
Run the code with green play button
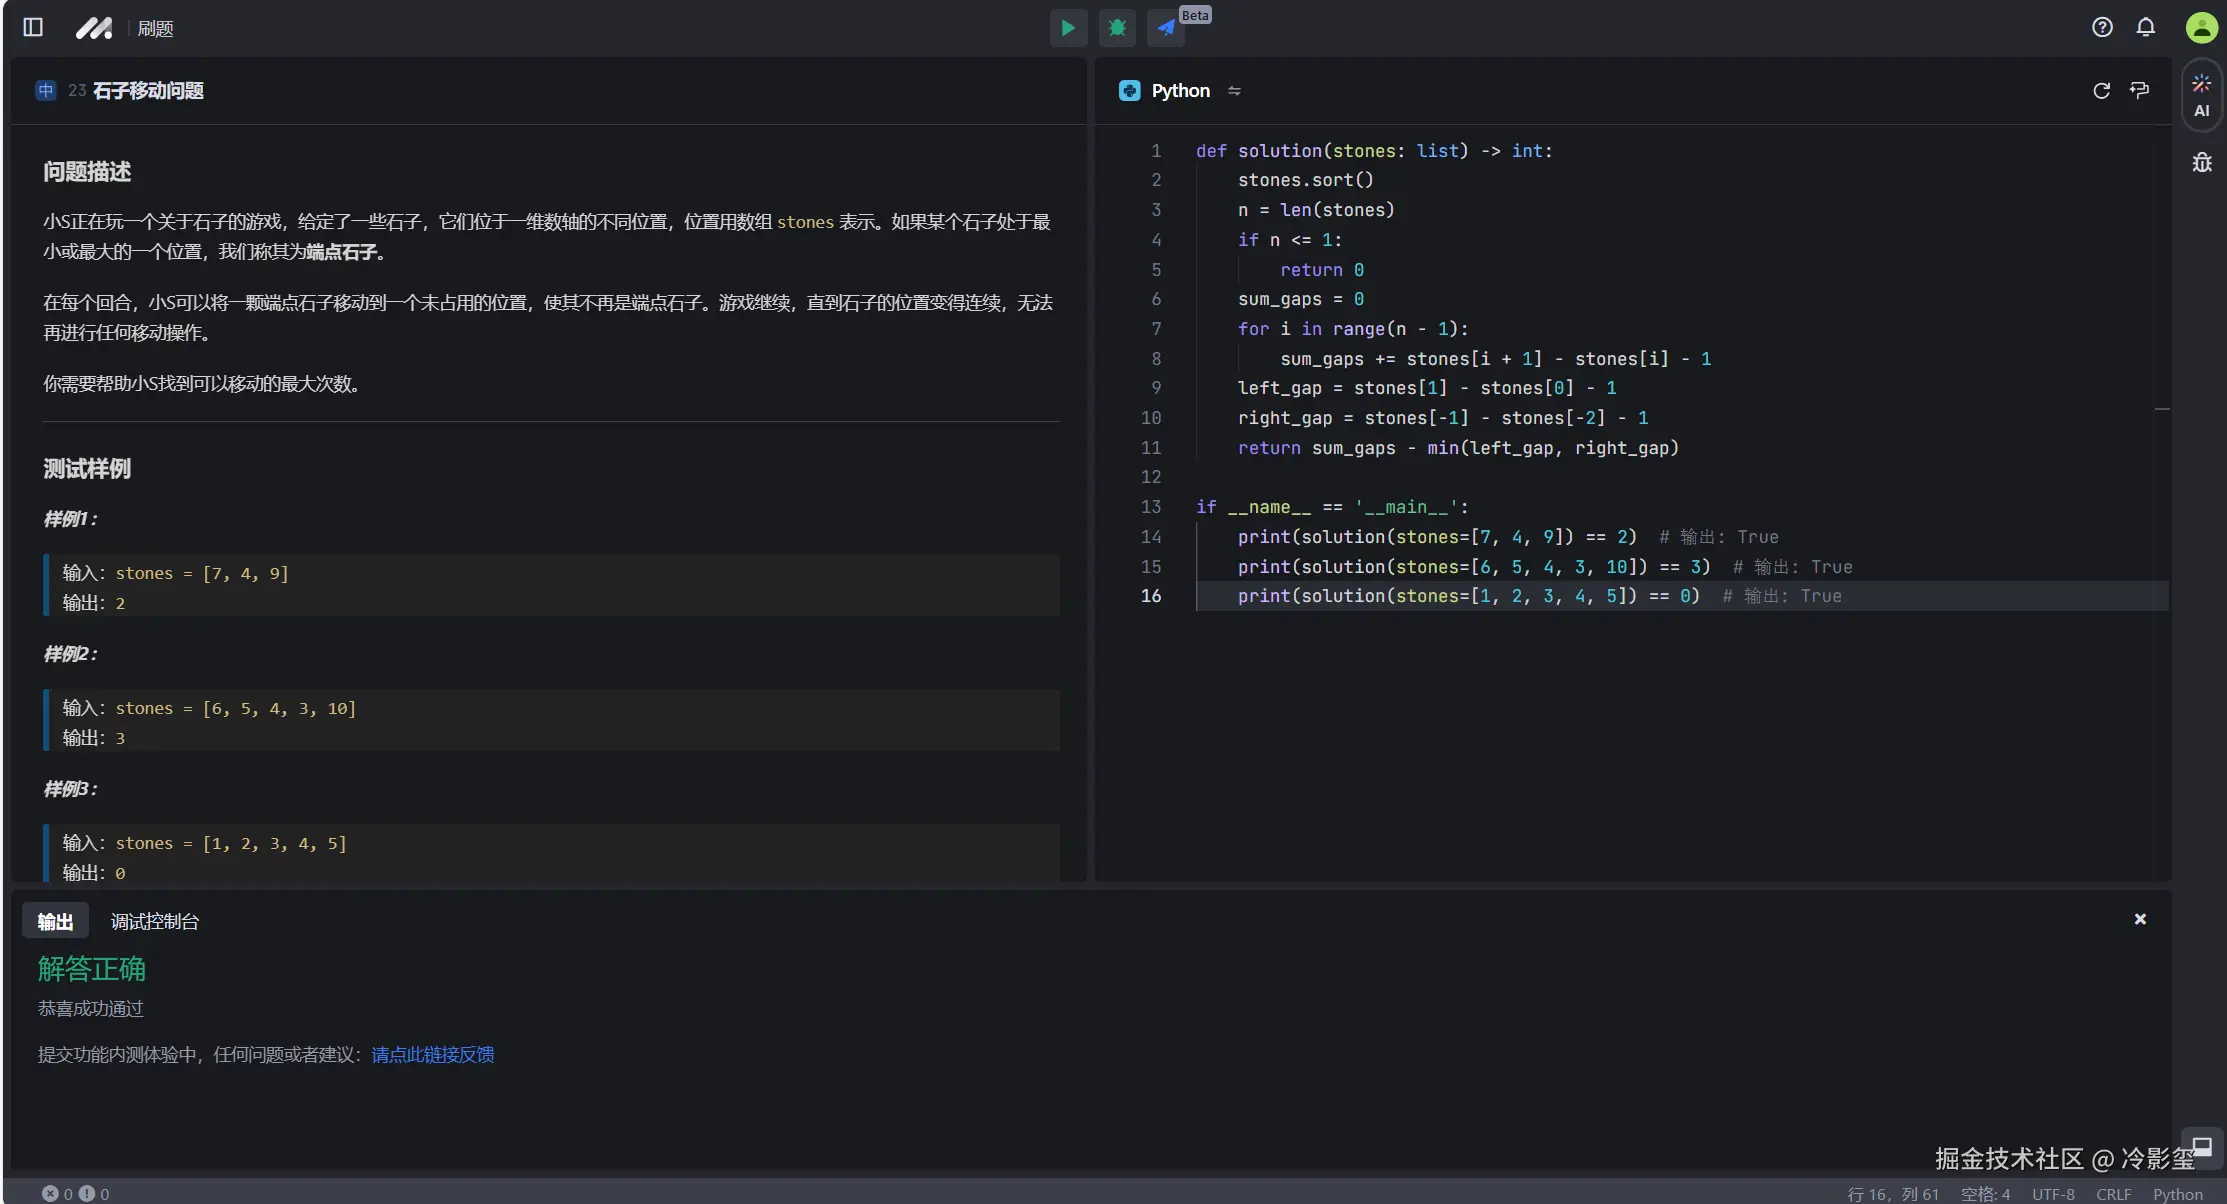coord(1068,28)
